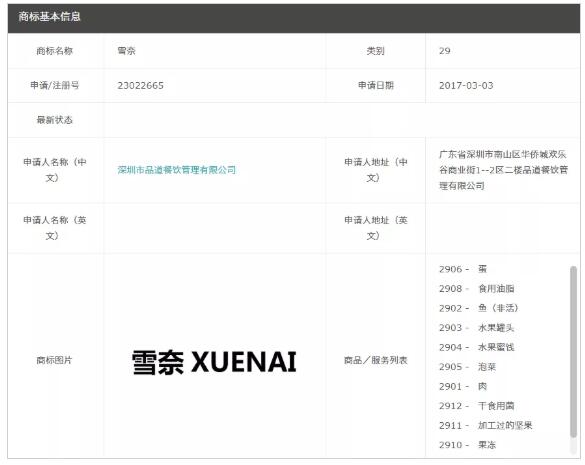
Task: Click application date 2017-03-03
Action: (x=466, y=85)
